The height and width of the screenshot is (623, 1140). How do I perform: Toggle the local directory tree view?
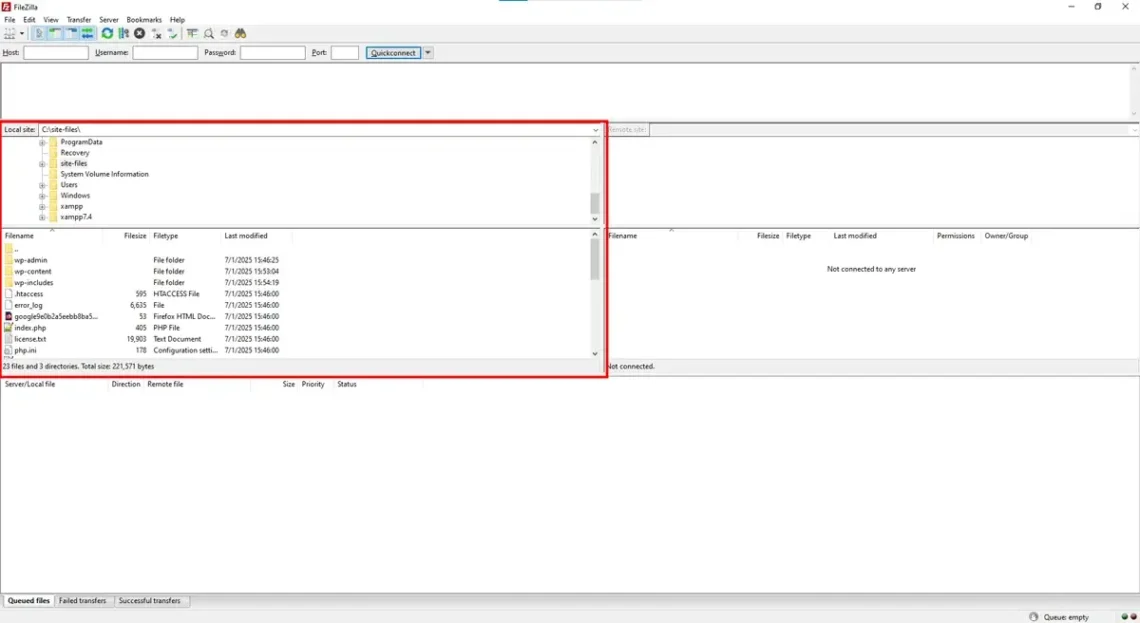[53, 33]
